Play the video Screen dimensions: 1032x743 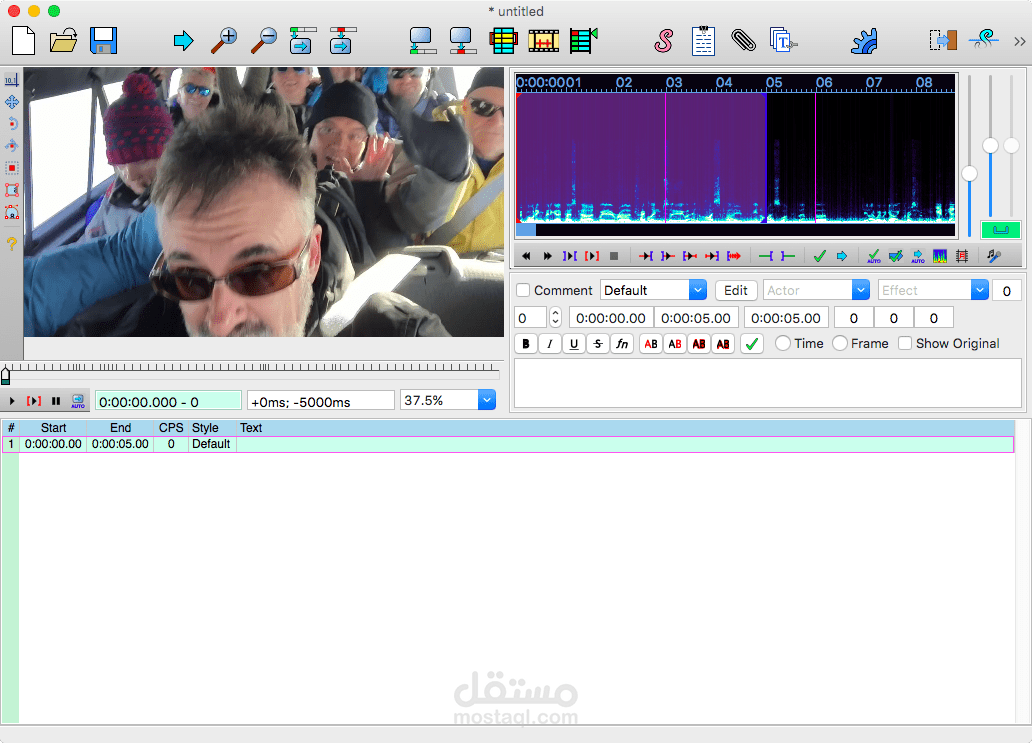(x=12, y=401)
